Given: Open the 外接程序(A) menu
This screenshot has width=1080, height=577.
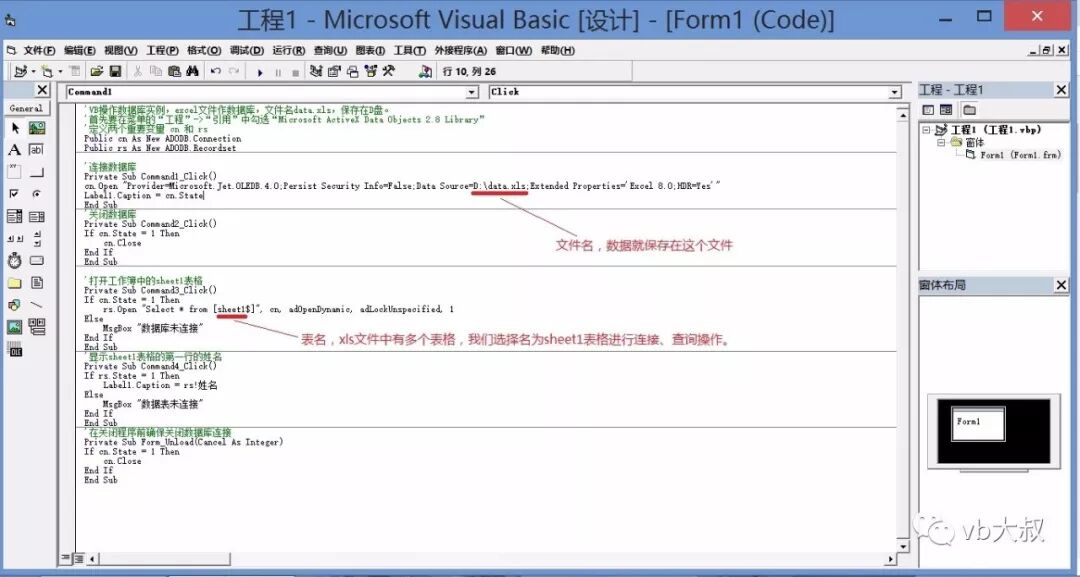Looking at the screenshot, I should coord(461,50).
